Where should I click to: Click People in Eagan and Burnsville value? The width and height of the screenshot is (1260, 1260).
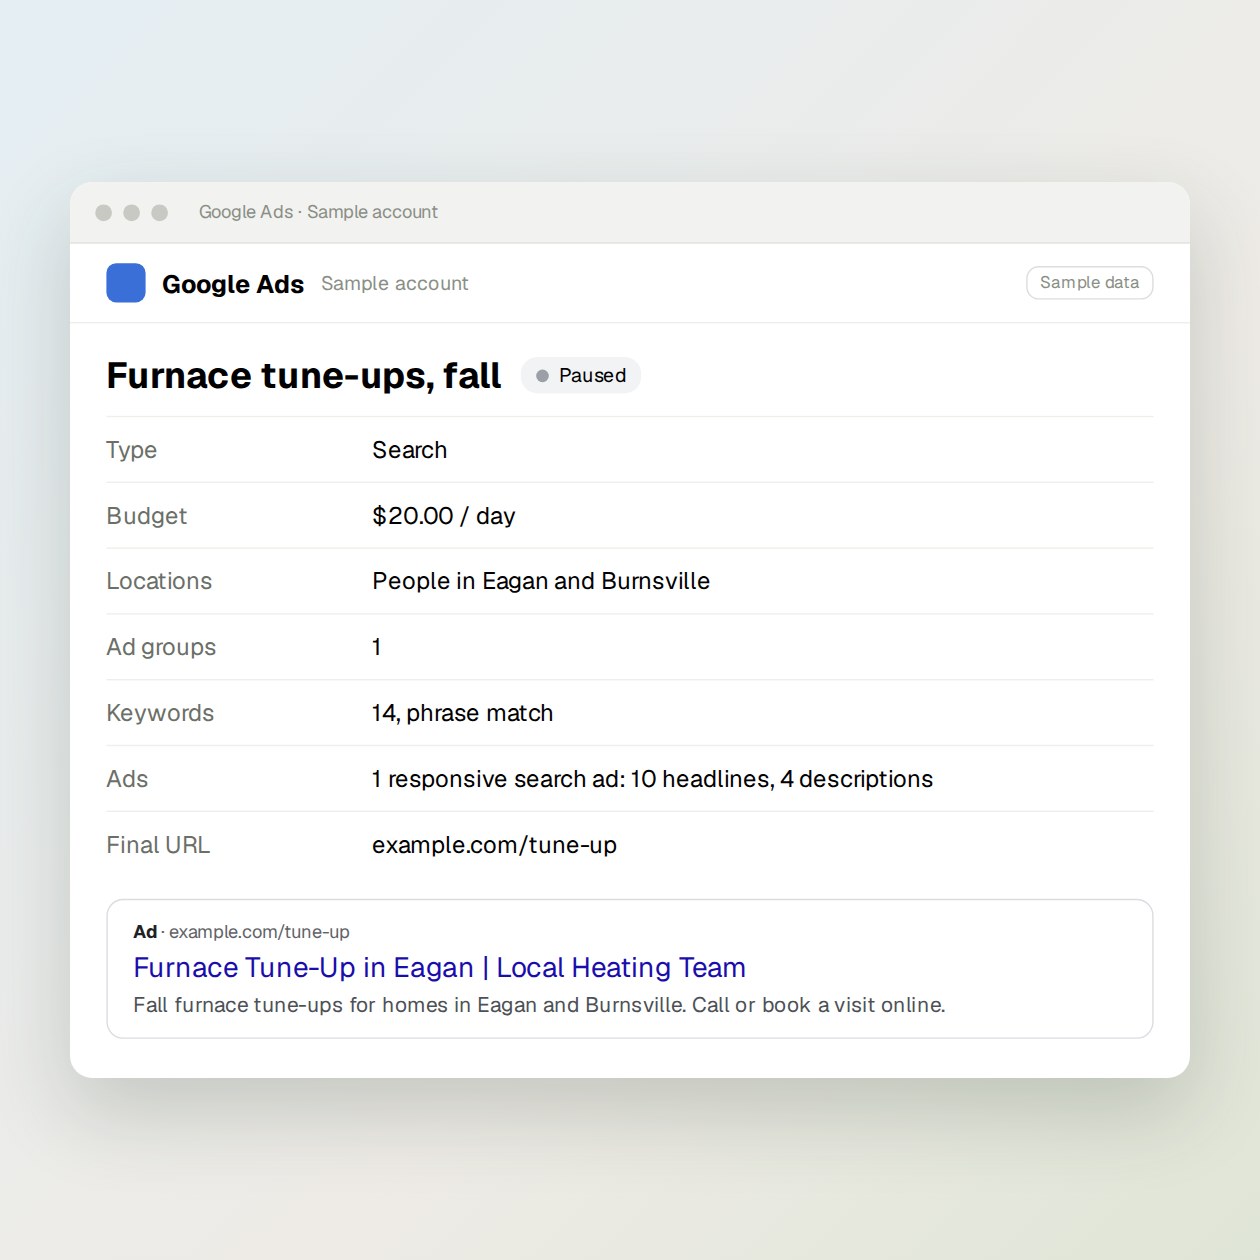(541, 581)
